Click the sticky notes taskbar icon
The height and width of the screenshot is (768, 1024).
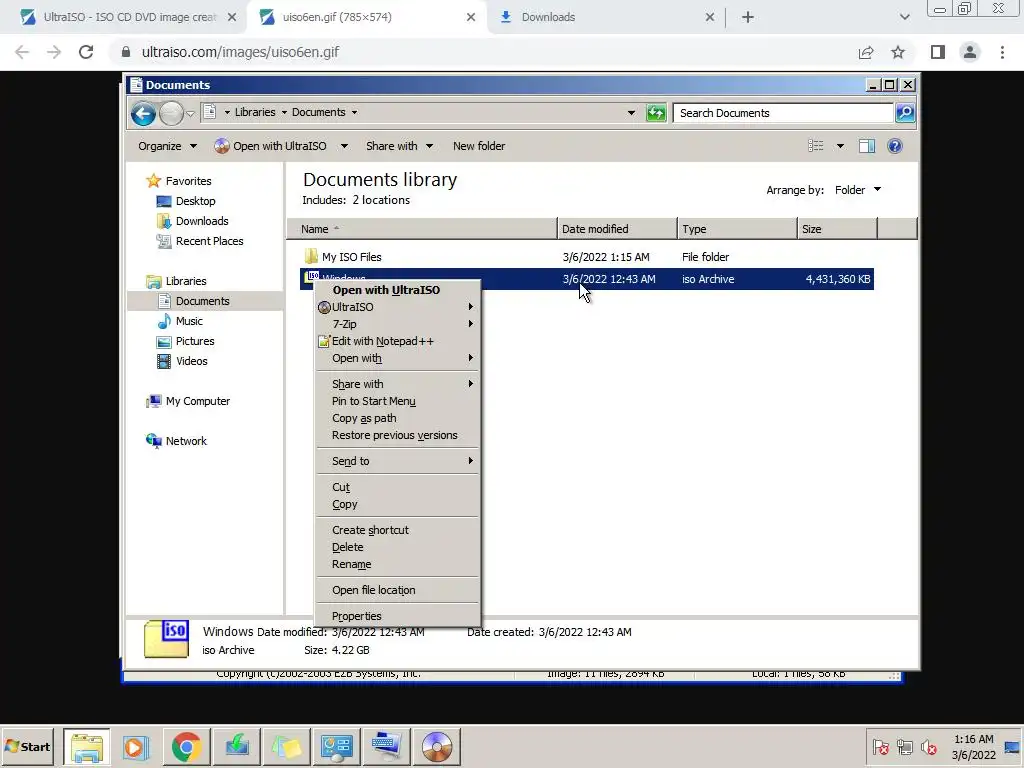(287, 747)
